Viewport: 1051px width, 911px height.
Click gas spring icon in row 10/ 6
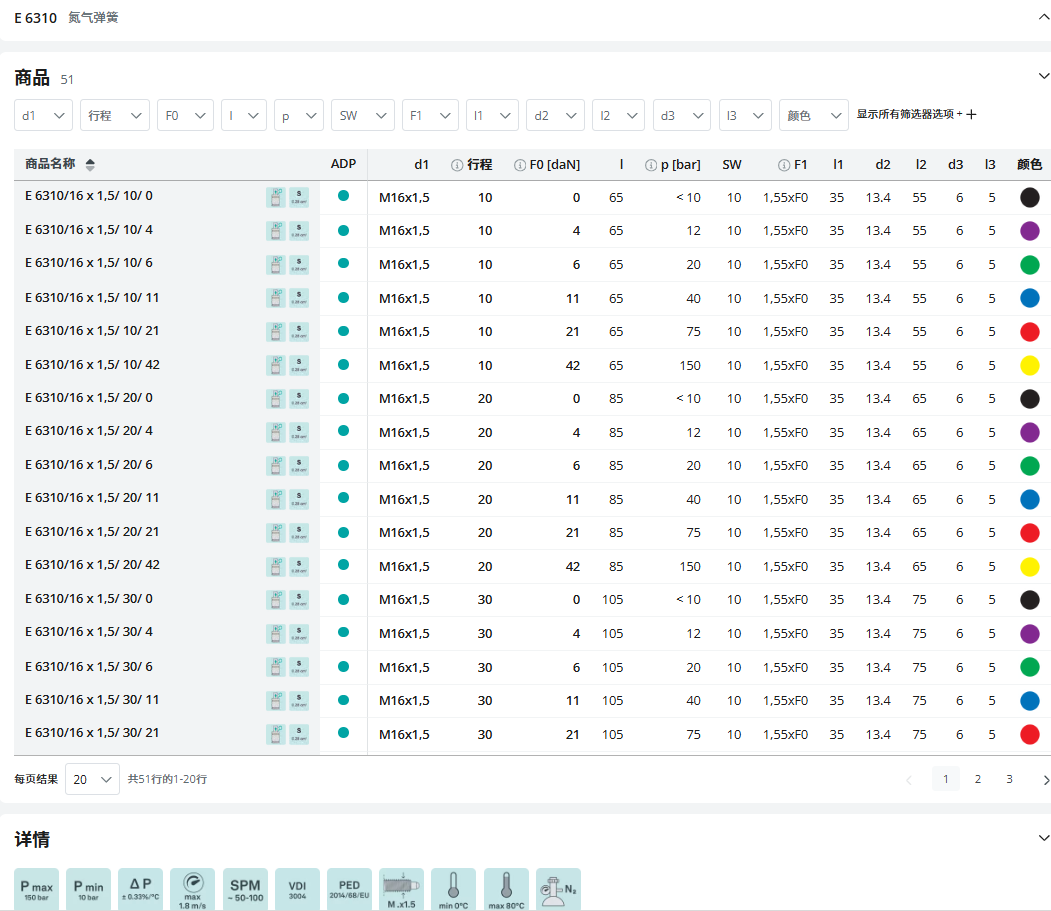pos(275,264)
